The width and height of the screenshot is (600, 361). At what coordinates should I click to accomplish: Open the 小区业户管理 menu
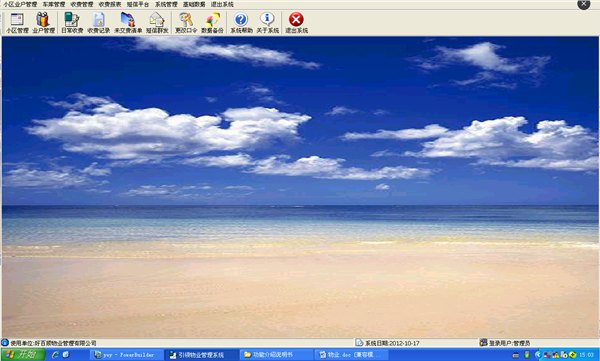coord(20,4)
